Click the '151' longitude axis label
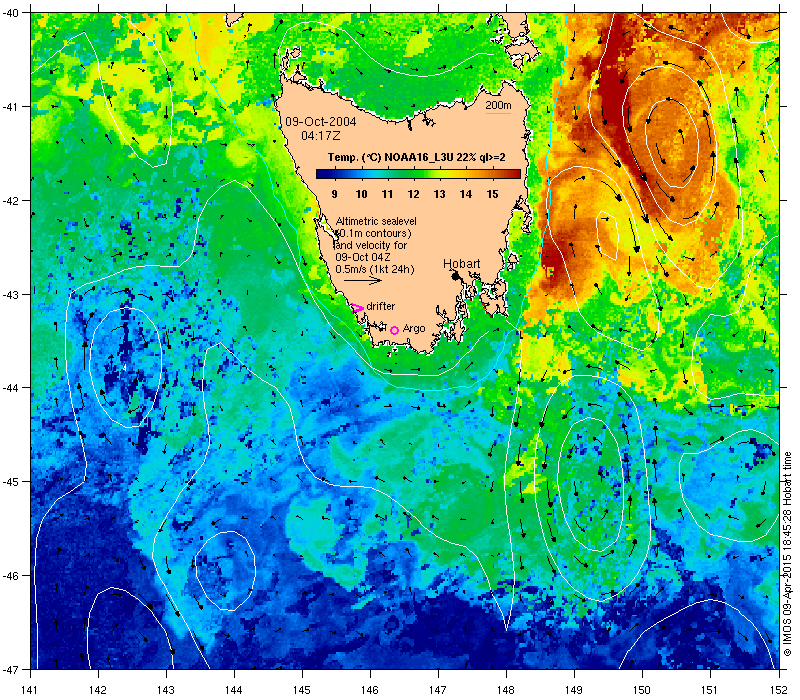800x700 pixels. 710,690
